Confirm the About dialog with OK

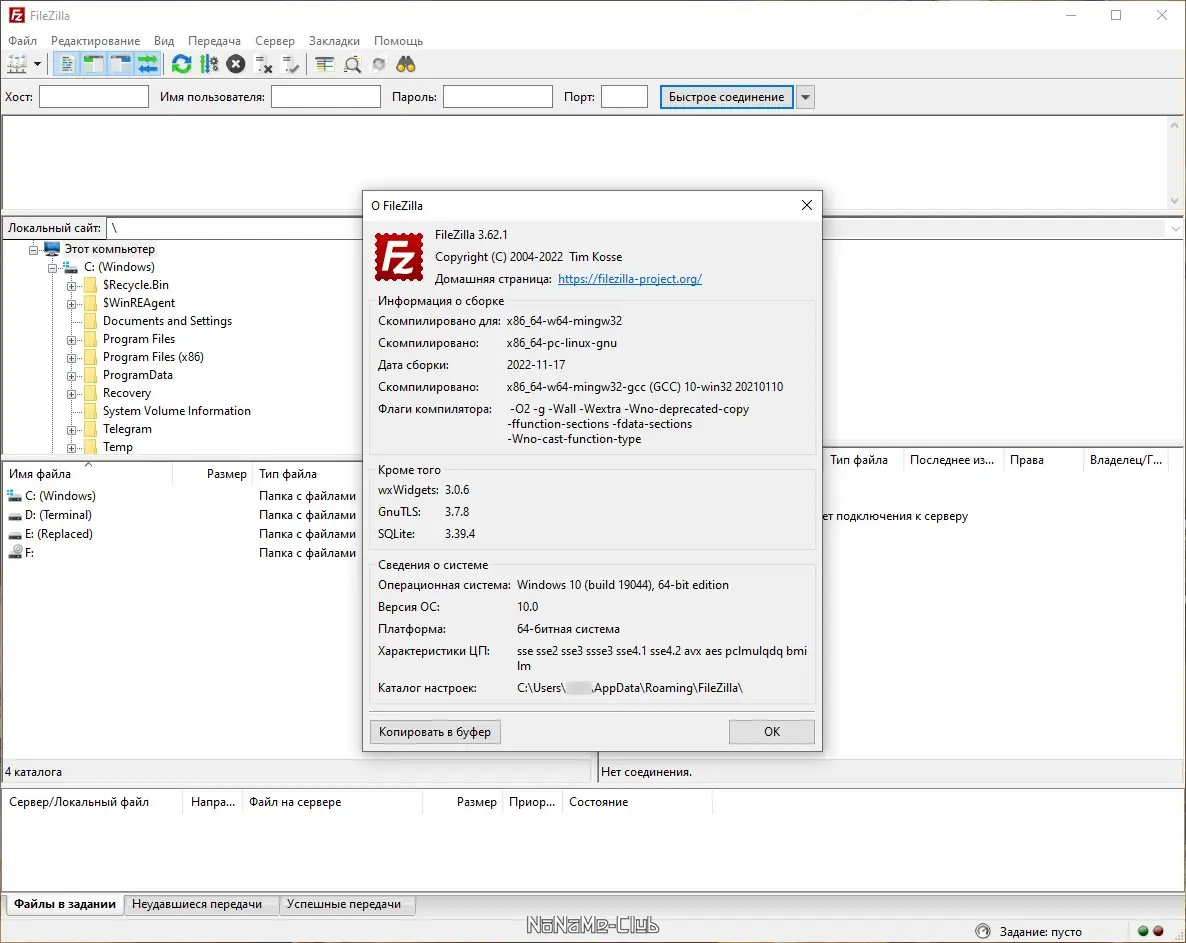coord(772,731)
